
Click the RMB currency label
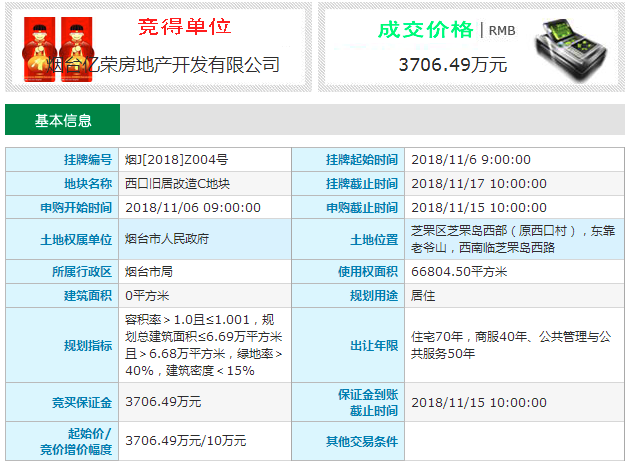[501, 31]
